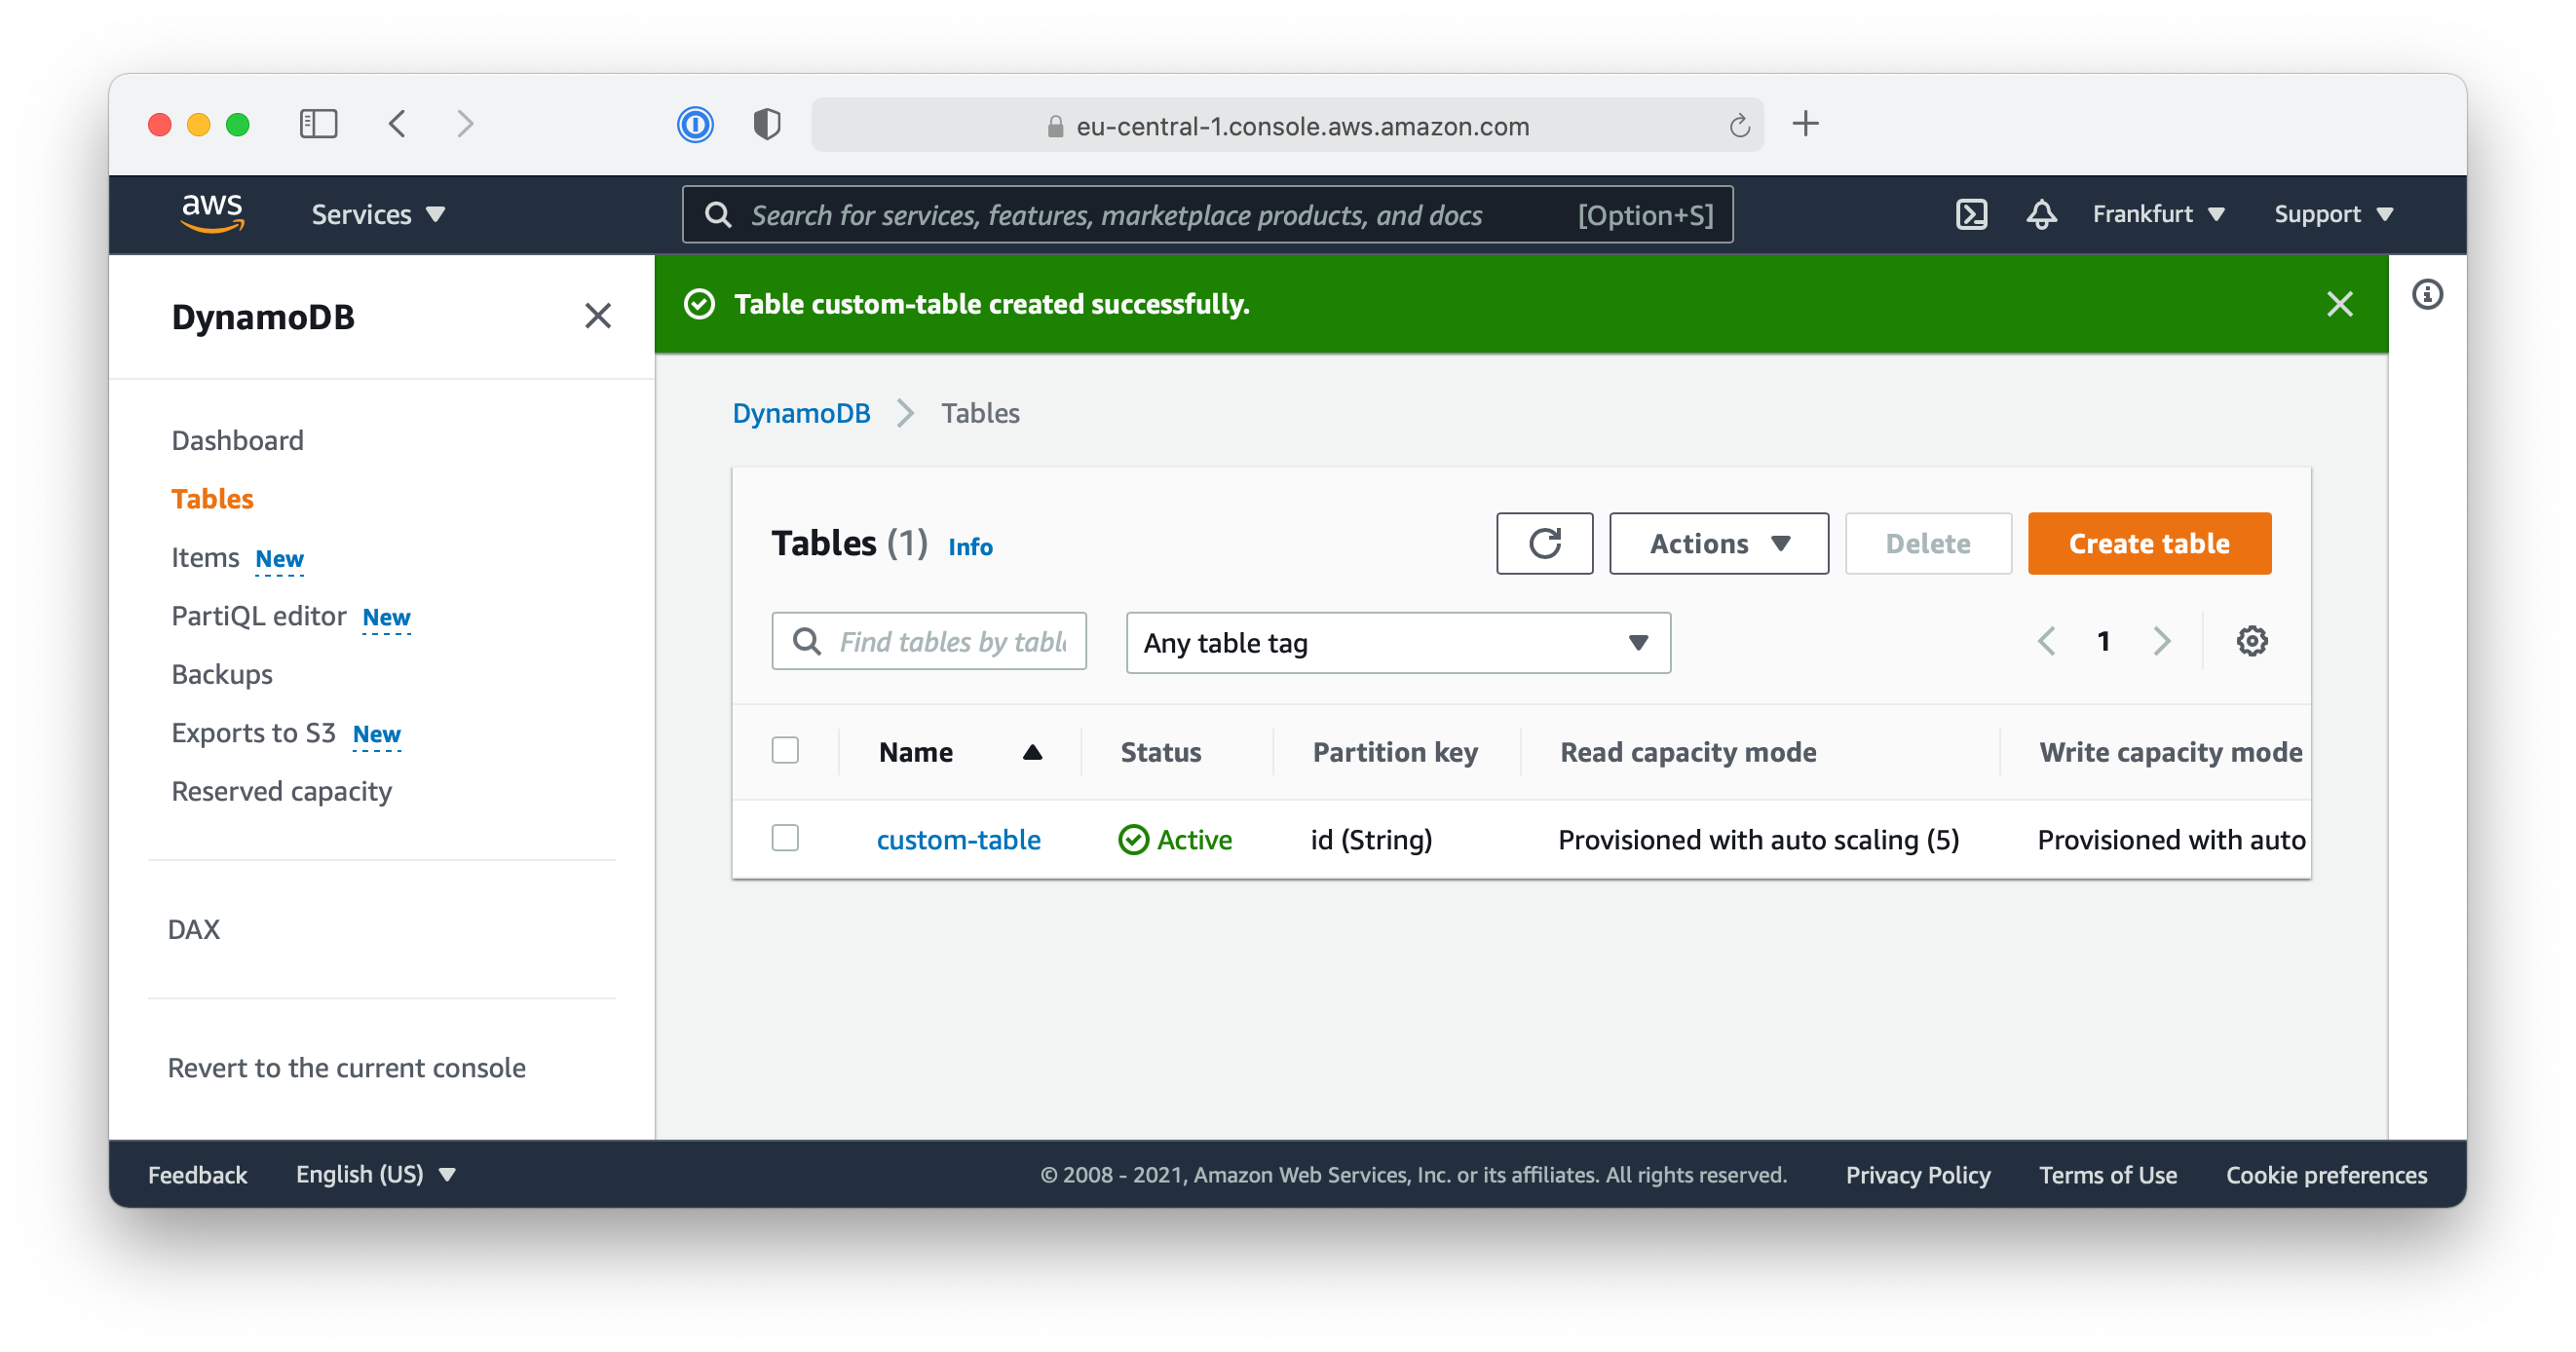Click the Info link beside Tables
This screenshot has width=2576, height=1352.
969,547
